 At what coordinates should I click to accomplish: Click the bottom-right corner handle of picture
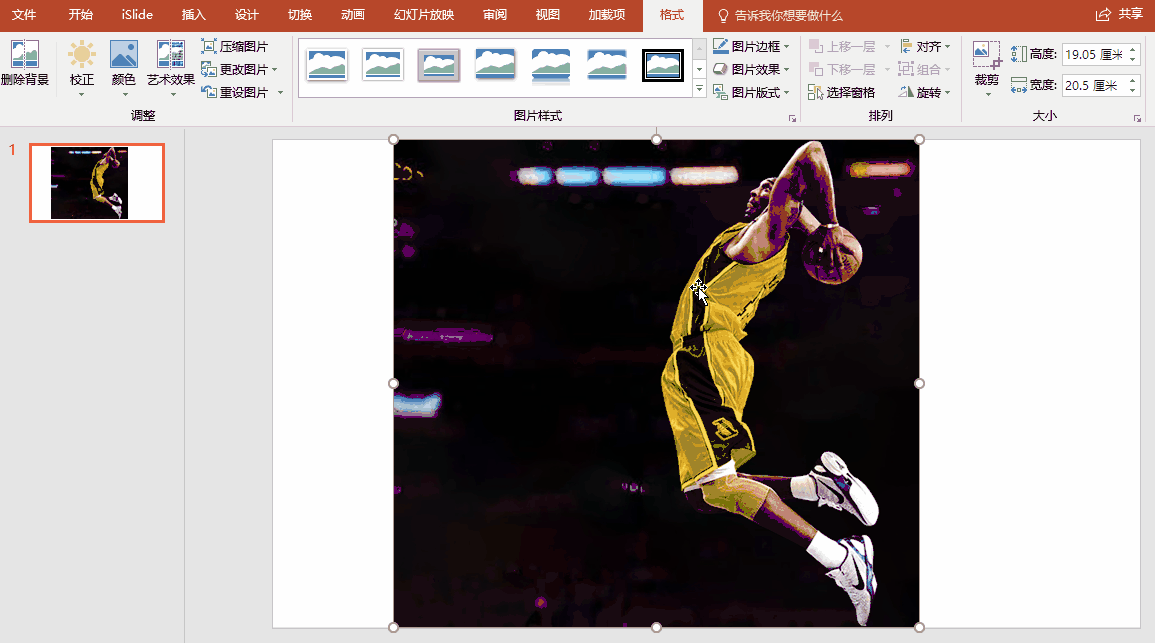(x=919, y=628)
